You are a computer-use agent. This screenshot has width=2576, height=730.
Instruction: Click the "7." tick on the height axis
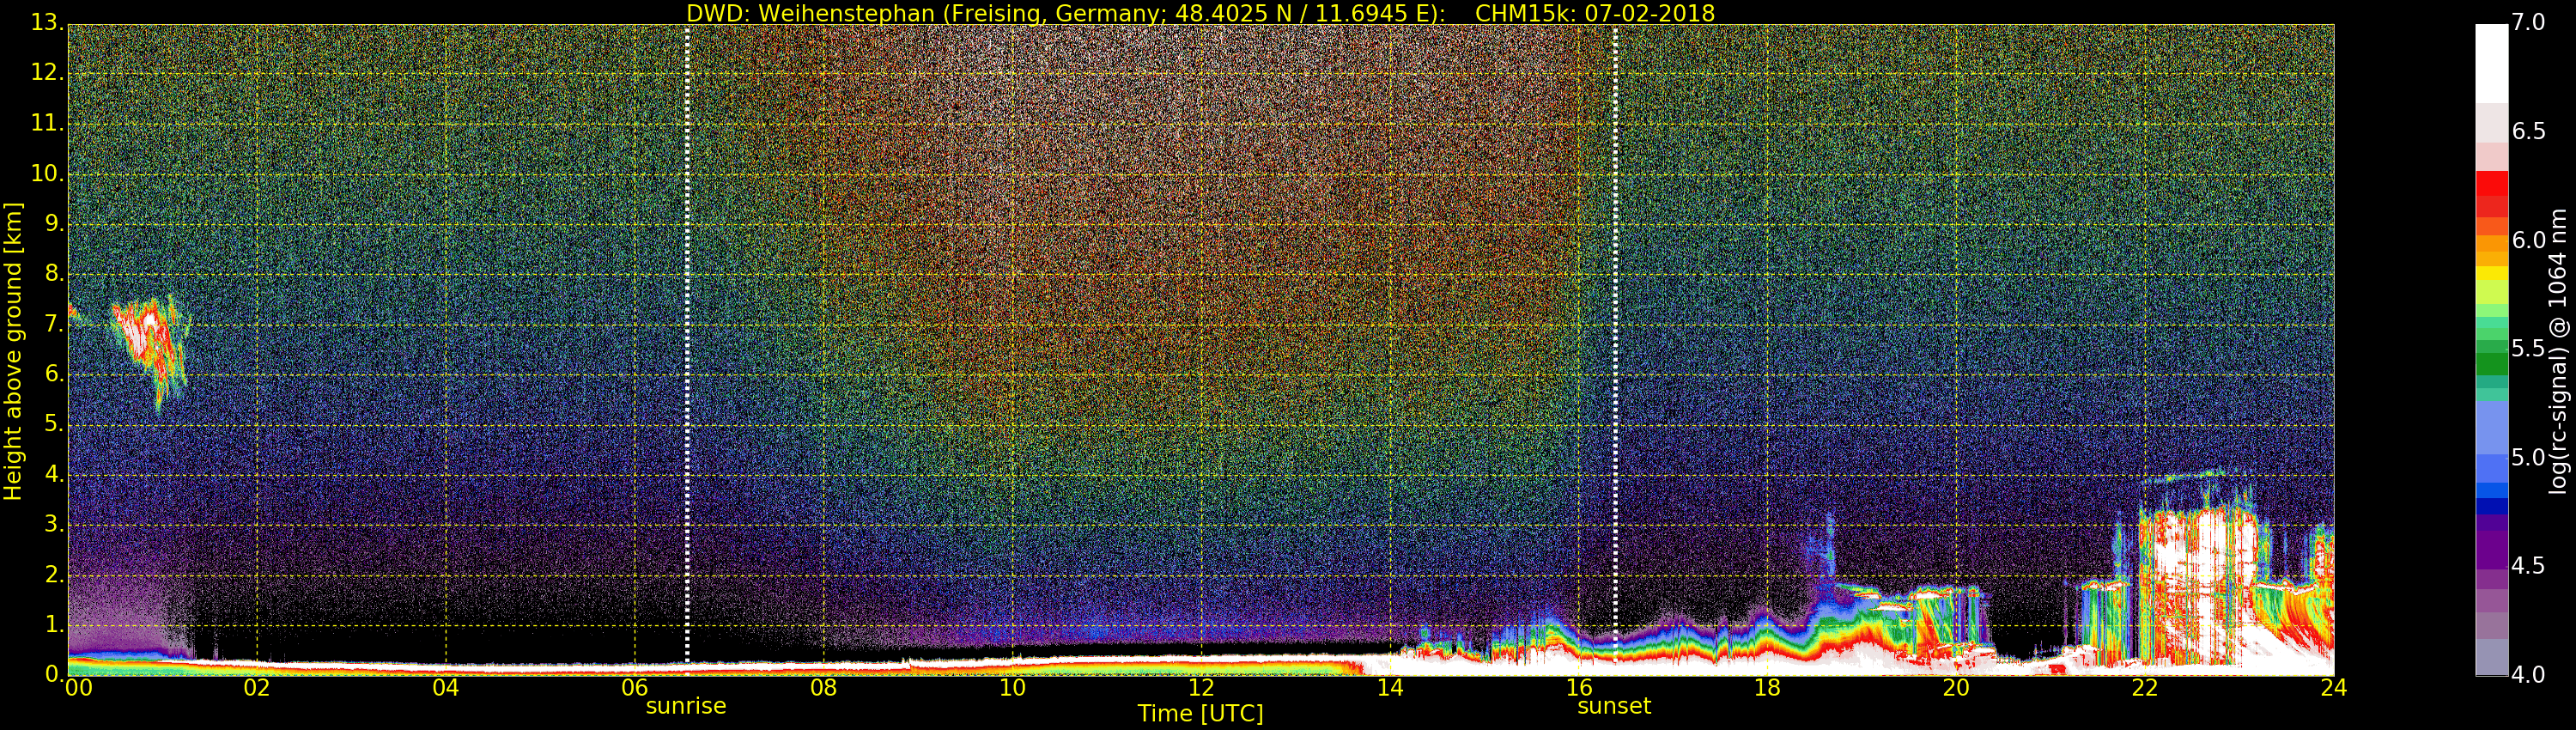coord(54,324)
